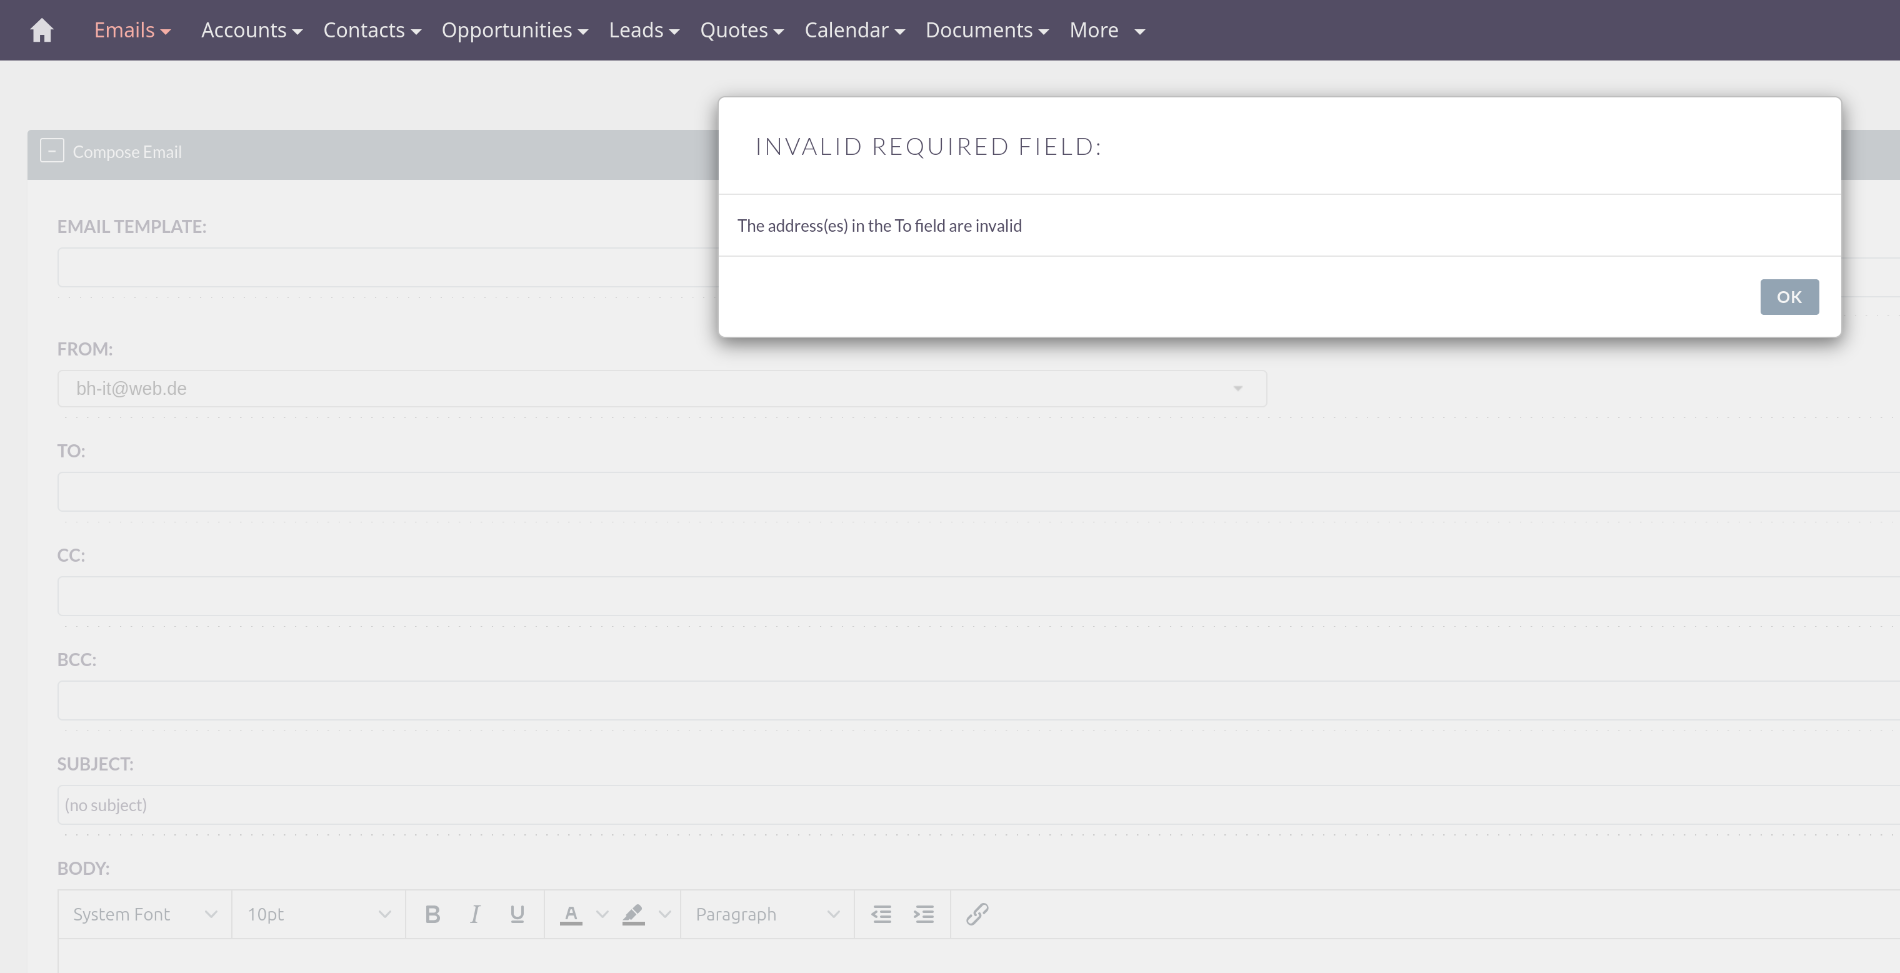
Task: Open the Paragraph format dropdown
Action: 767,914
